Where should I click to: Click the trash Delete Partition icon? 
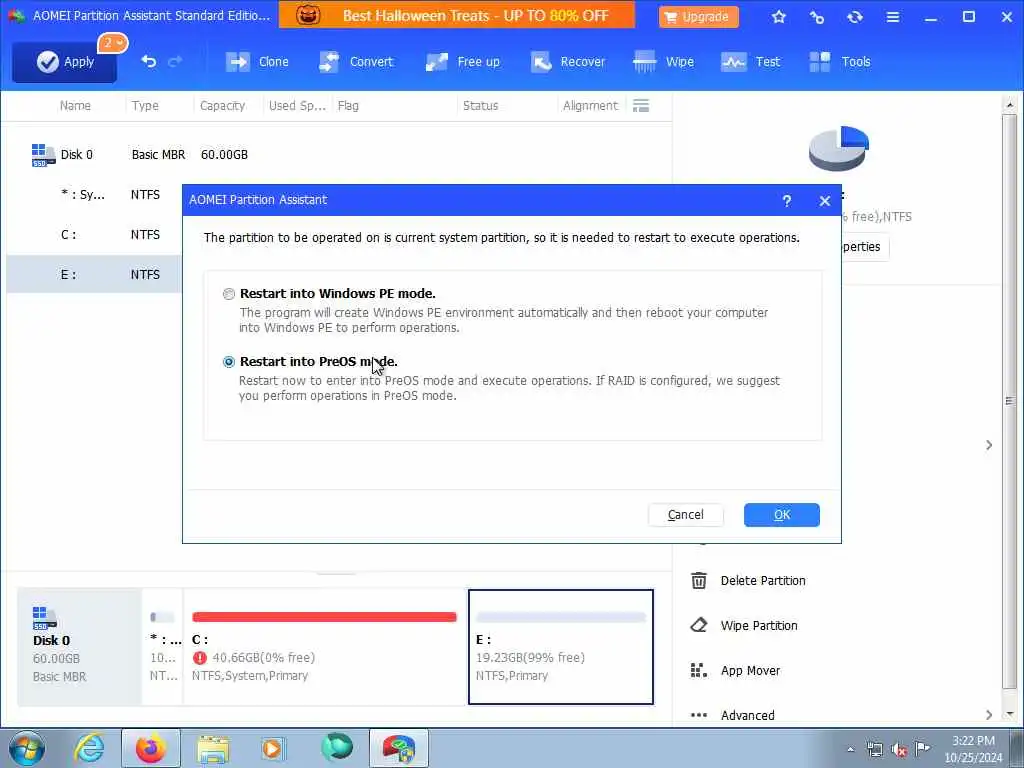tap(698, 581)
